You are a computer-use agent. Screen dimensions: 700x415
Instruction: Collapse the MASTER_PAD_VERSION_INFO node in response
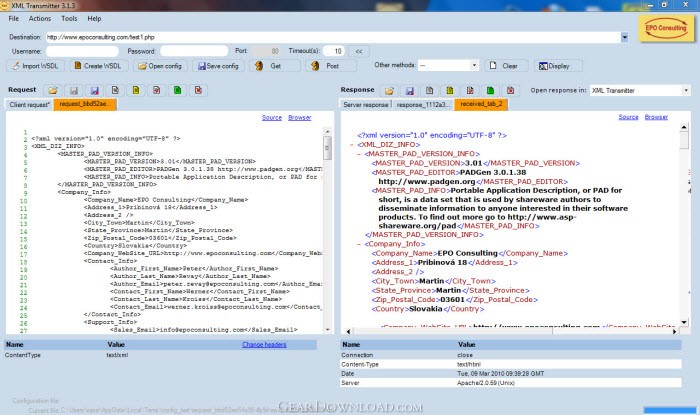[359, 154]
